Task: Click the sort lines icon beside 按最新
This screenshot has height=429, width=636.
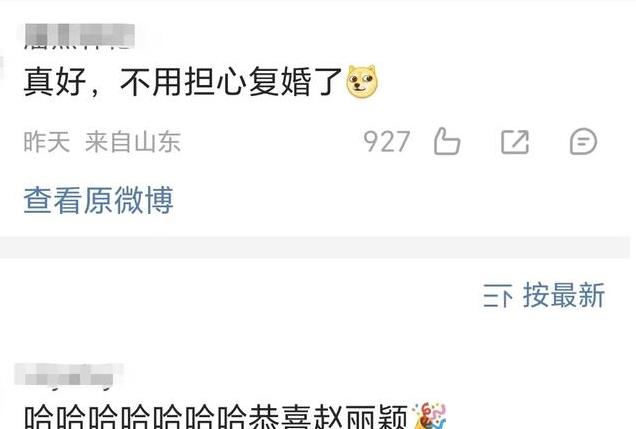Action: pyautogui.click(x=497, y=296)
